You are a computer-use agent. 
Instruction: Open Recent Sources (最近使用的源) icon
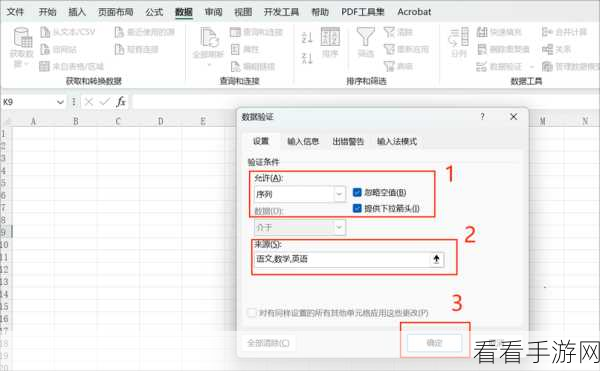click(x=119, y=32)
